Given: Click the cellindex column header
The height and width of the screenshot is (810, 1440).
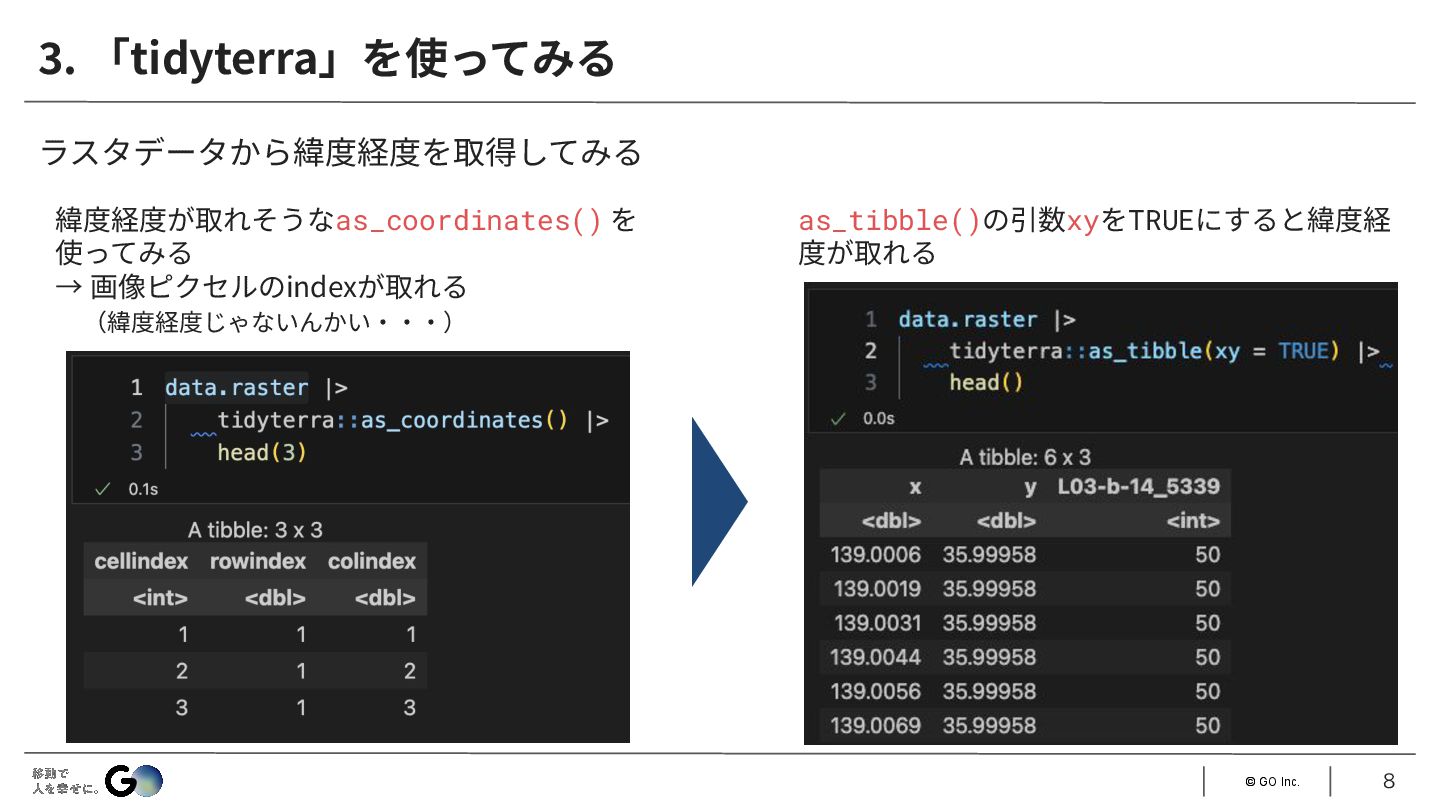Looking at the screenshot, I should click(x=141, y=561).
